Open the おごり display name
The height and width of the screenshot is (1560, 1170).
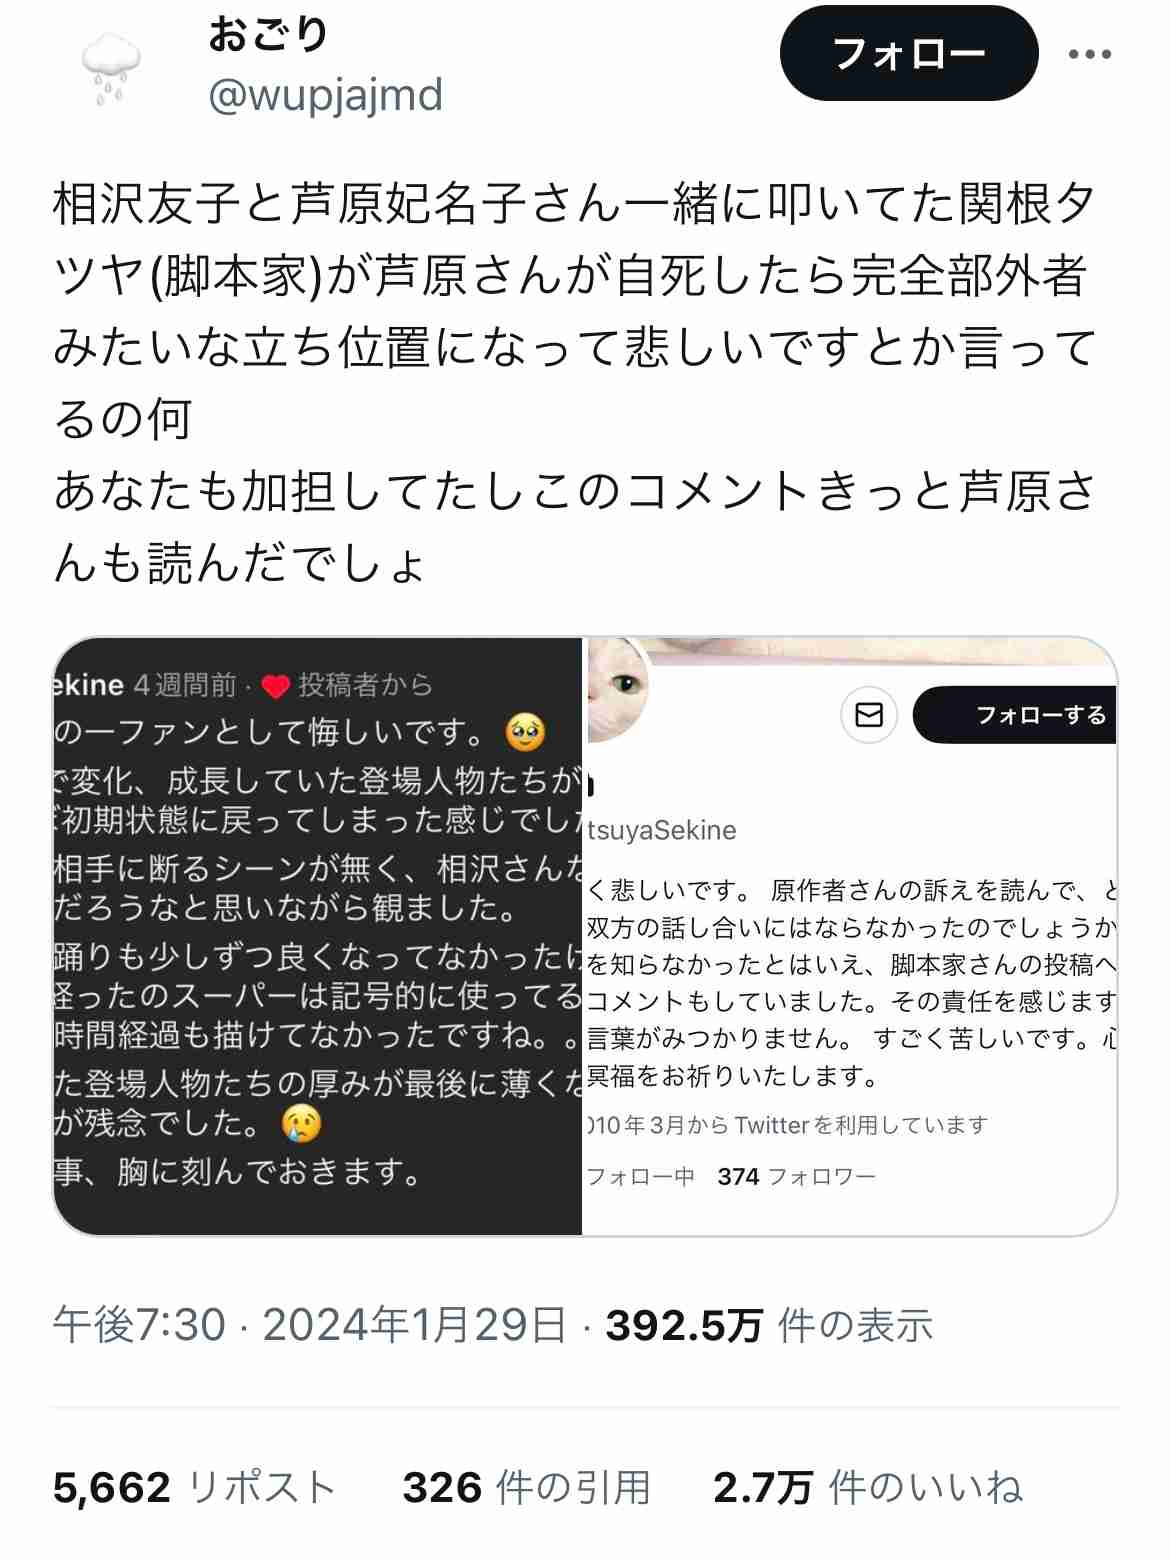coord(268,35)
